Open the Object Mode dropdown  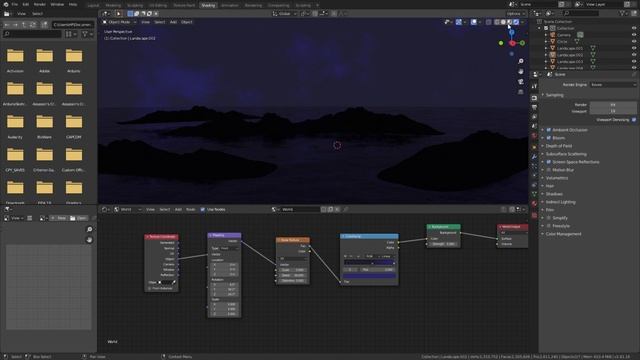click(120, 22)
